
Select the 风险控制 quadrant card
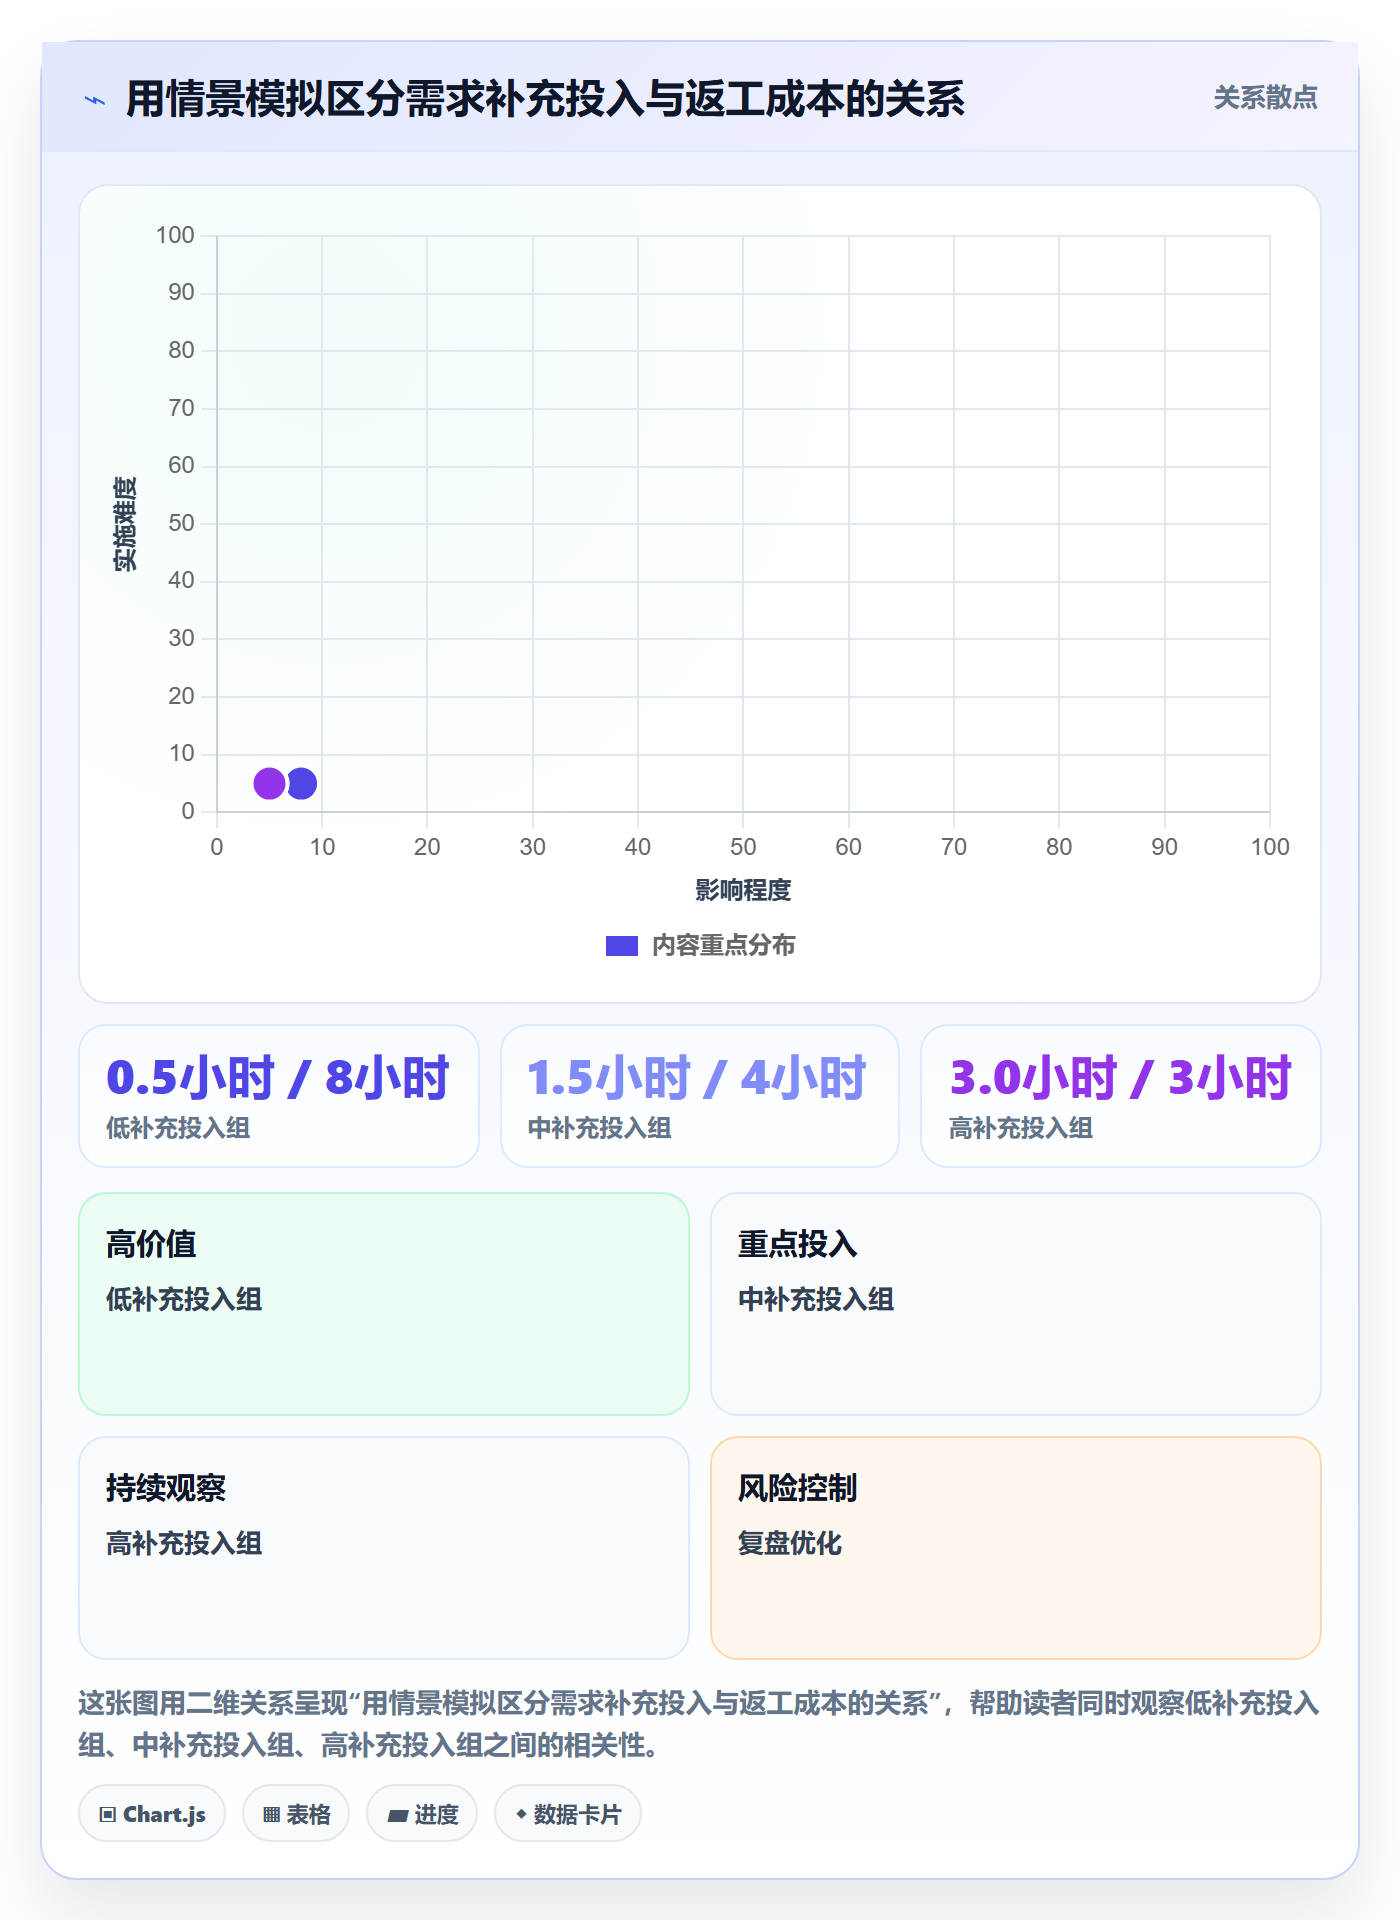(x=1016, y=1548)
